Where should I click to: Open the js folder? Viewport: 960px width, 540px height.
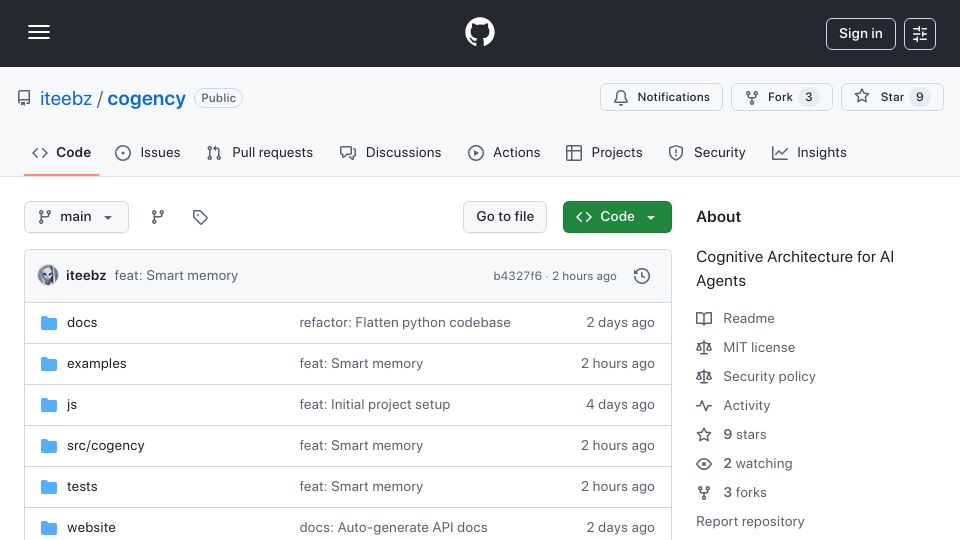coord(72,405)
